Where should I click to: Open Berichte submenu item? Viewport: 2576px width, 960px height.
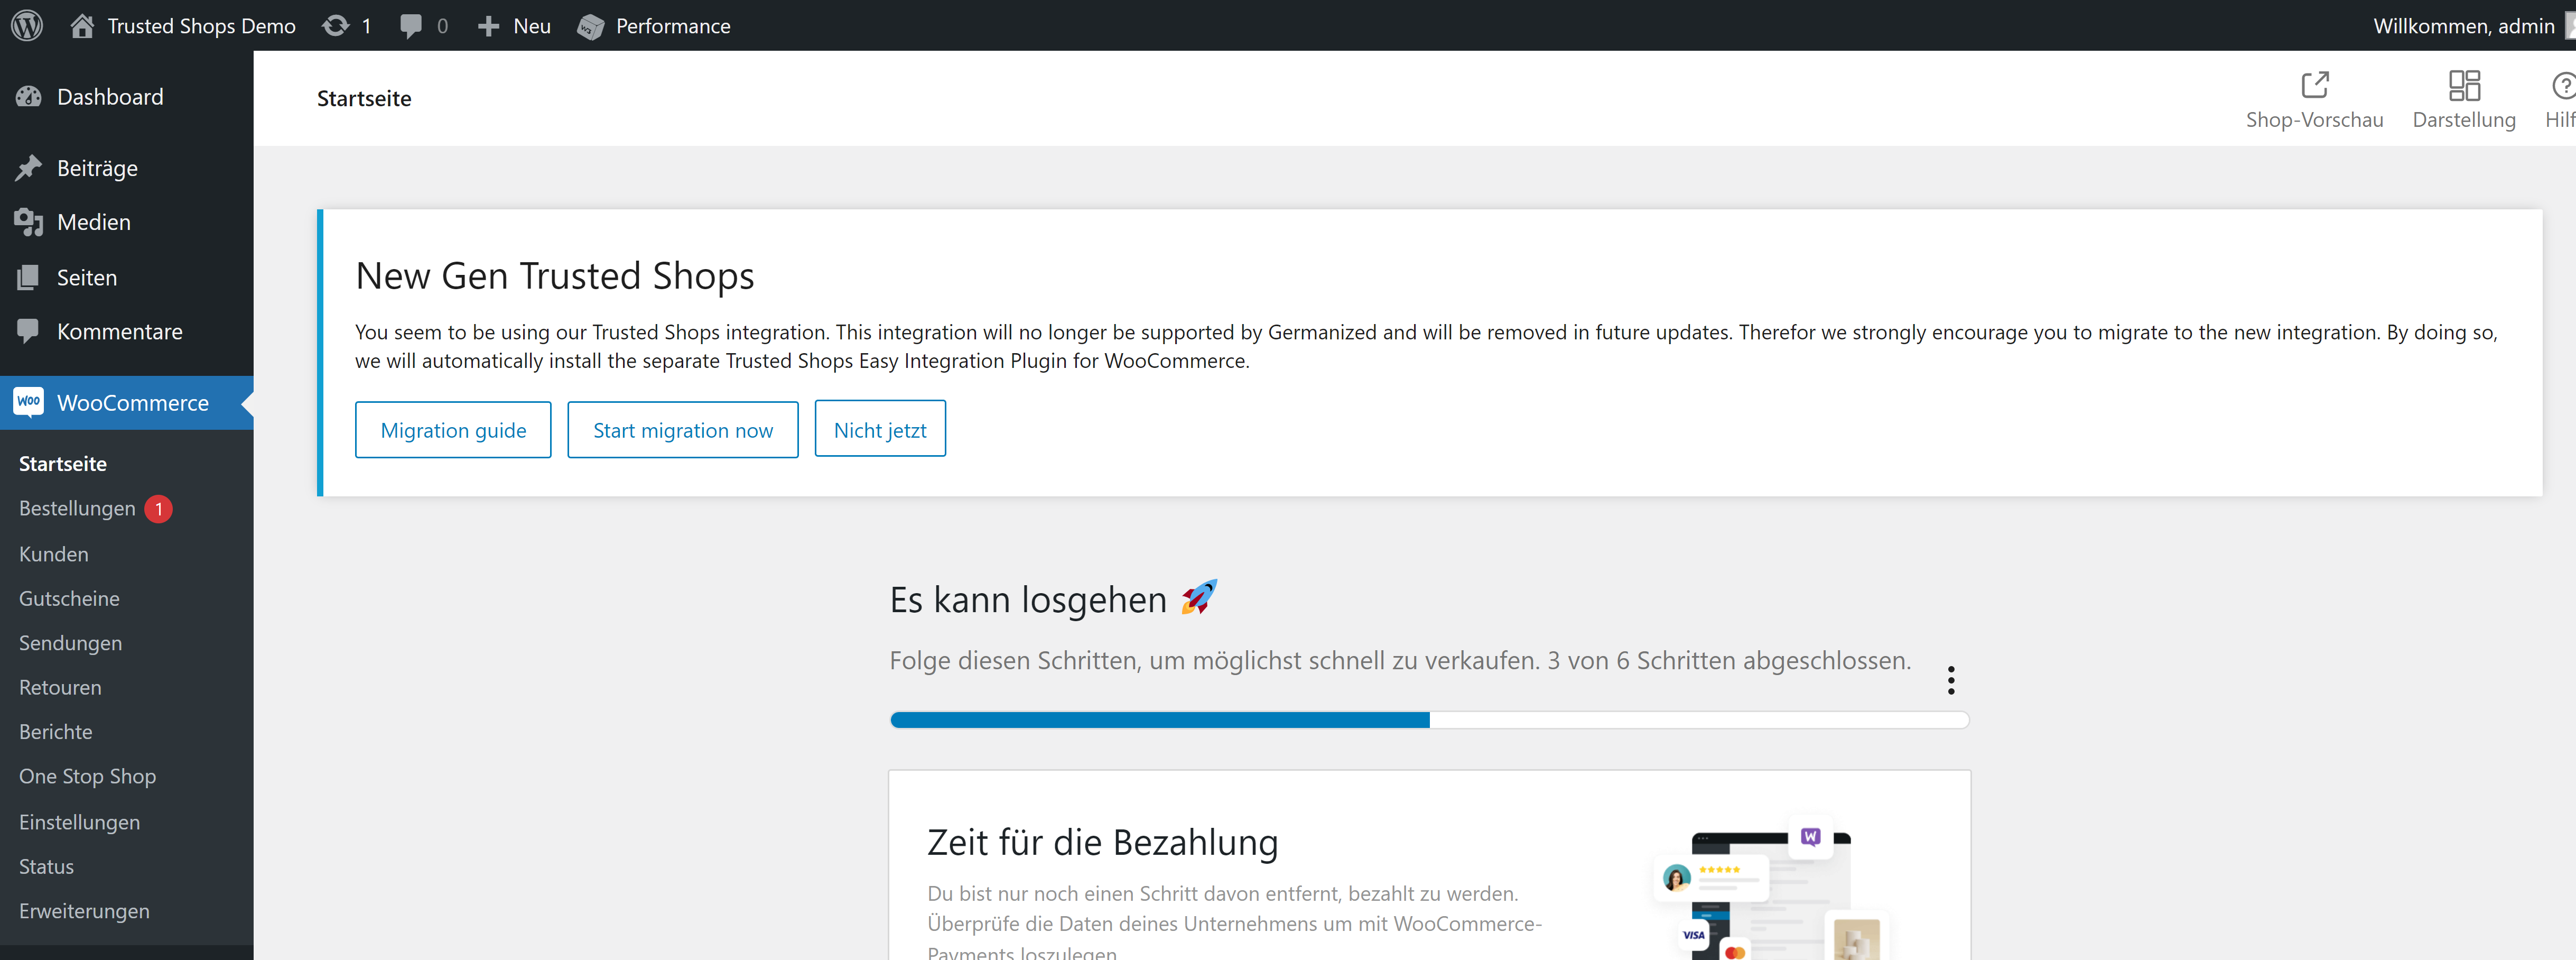click(x=55, y=732)
